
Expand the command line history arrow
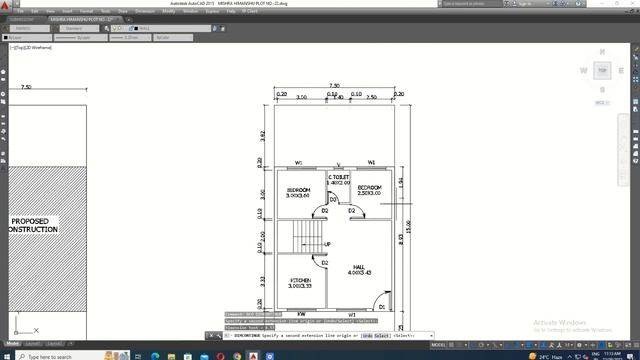tap(431, 336)
